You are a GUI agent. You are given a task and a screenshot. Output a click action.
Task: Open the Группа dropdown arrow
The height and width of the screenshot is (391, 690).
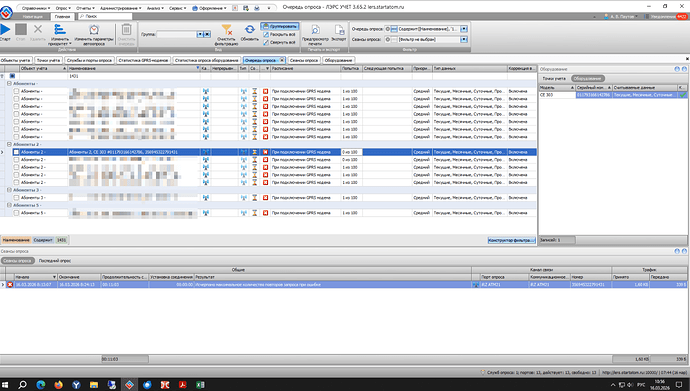[x=200, y=34]
